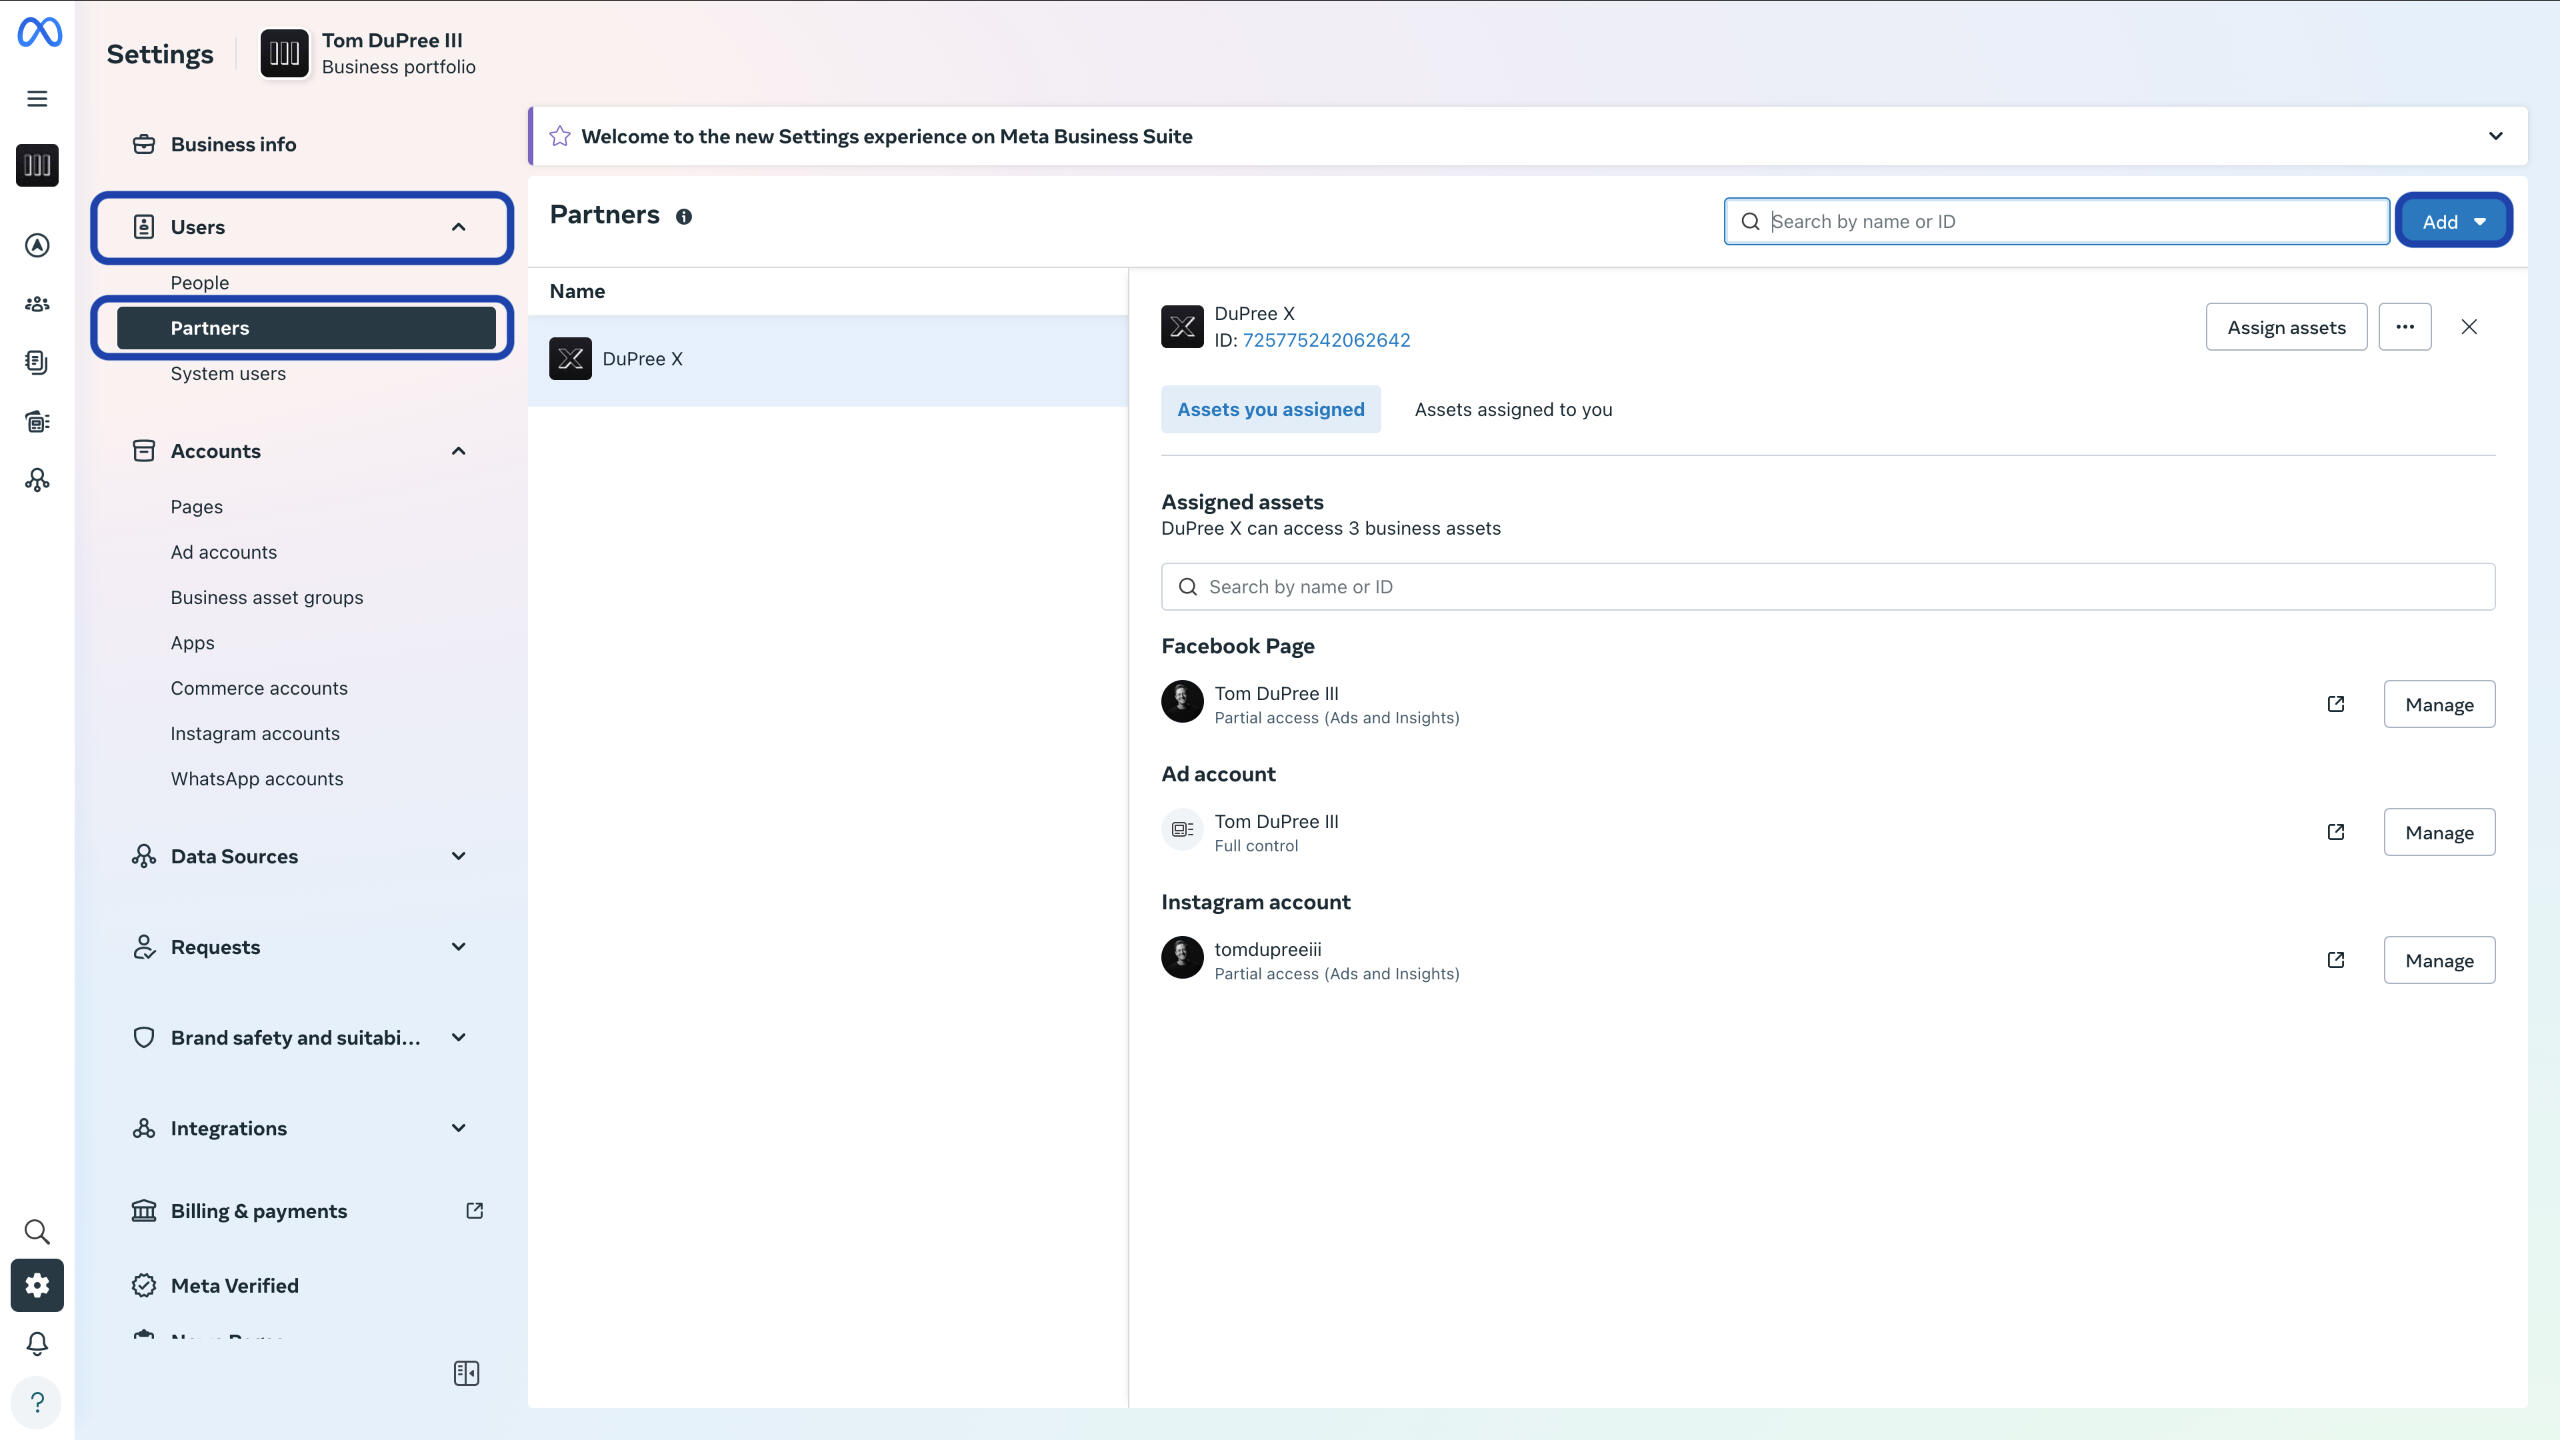Open the hamburger menu icon
The image size is (2560, 1440).
point(37,99)
